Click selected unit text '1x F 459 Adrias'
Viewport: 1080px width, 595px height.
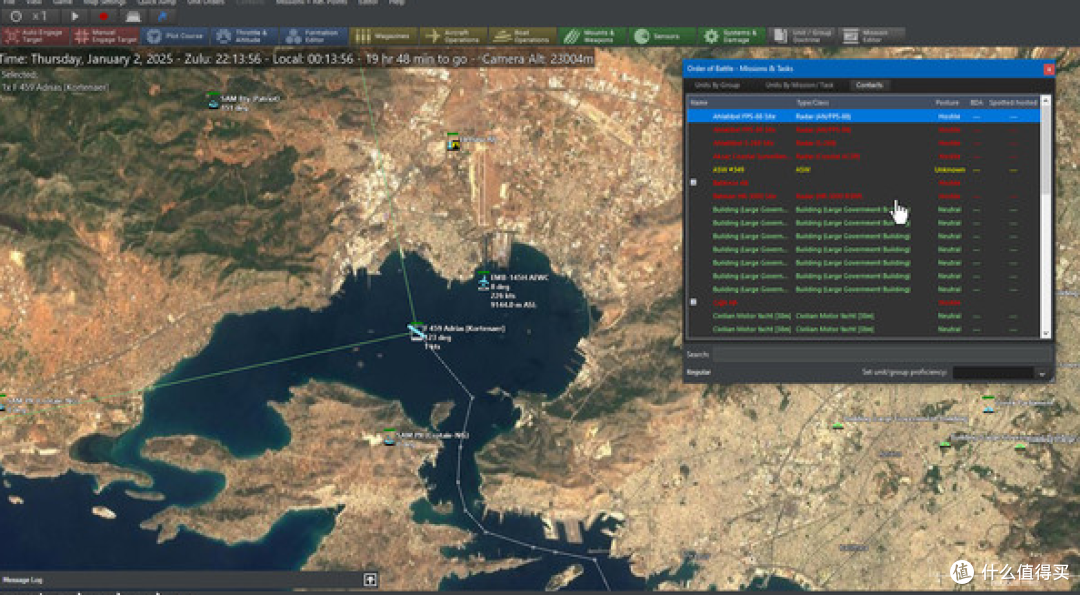54,87
